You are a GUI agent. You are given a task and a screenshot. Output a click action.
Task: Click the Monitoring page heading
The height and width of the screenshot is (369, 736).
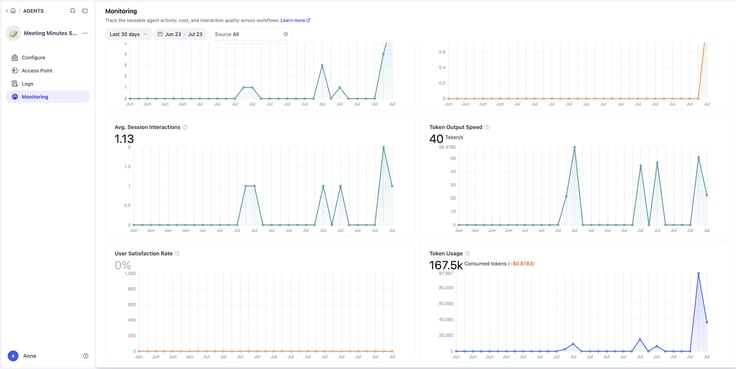point(121,11)
